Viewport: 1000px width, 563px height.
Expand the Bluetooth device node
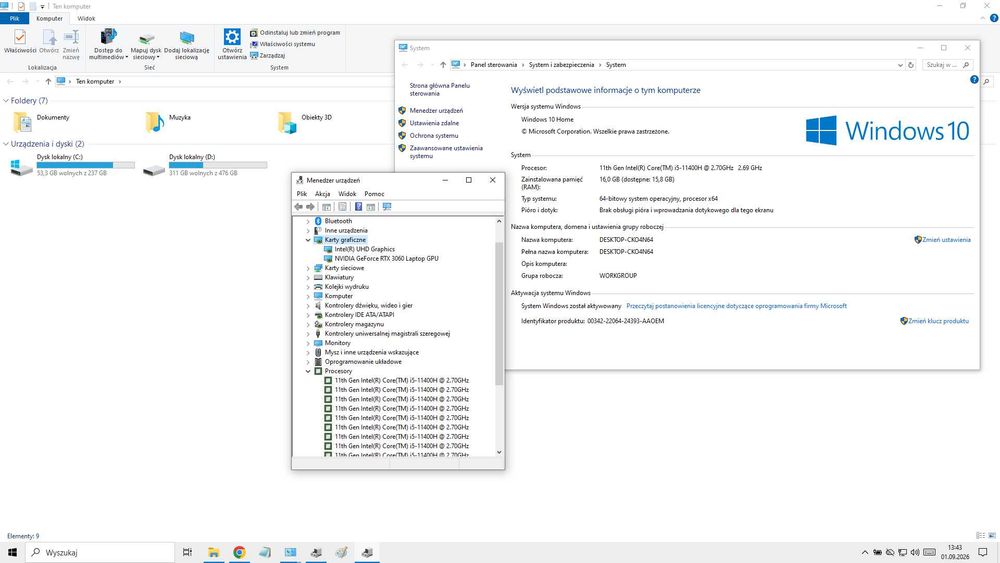click(x=308, y=221)
